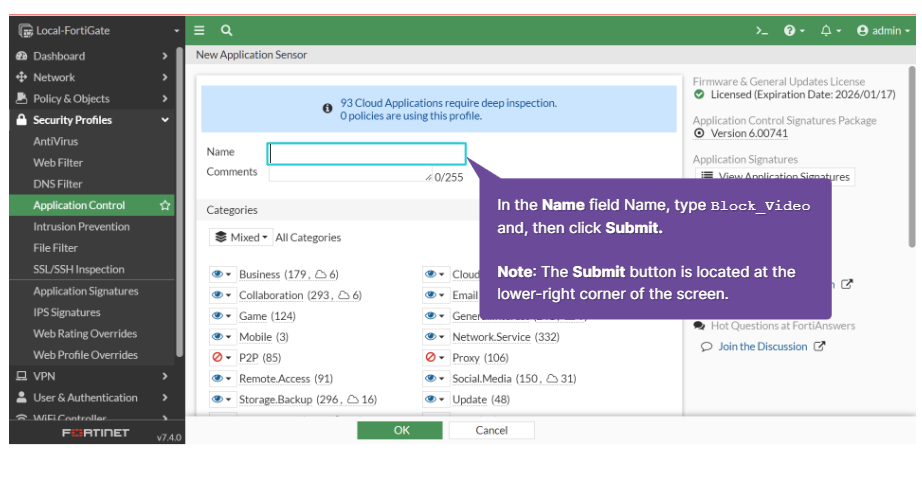Click the 0 policies are using link
Screen dimensions: 922x479
pyautogui.click(x=411, y=116)
